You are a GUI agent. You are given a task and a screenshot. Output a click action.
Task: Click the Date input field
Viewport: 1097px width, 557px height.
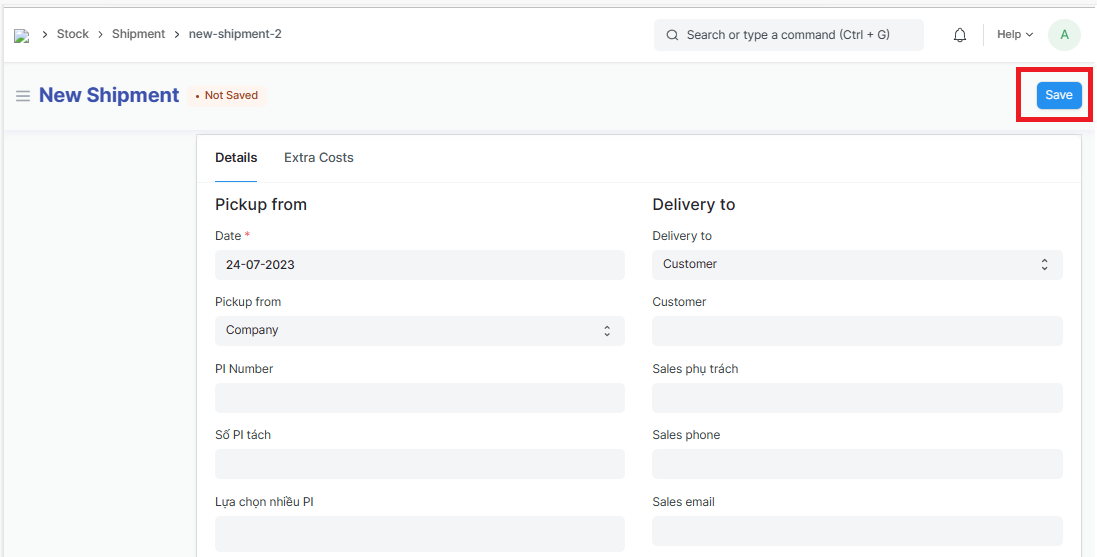click(419, 265)
